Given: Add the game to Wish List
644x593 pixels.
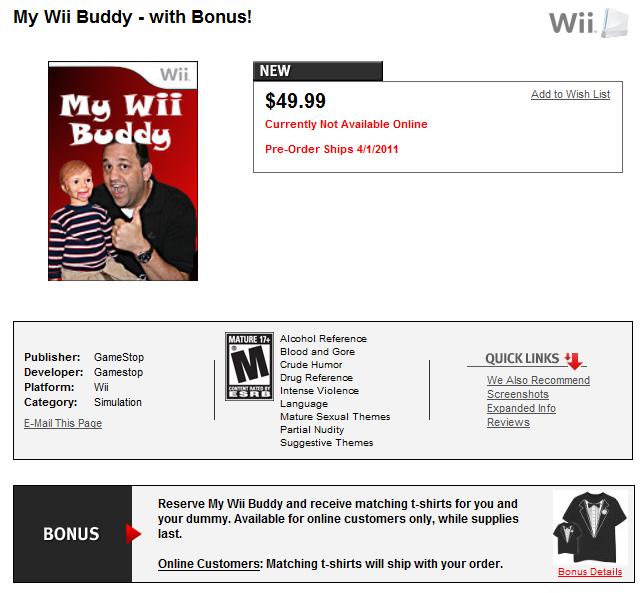Looking at the screenshot, I should (x=570, y=94).
